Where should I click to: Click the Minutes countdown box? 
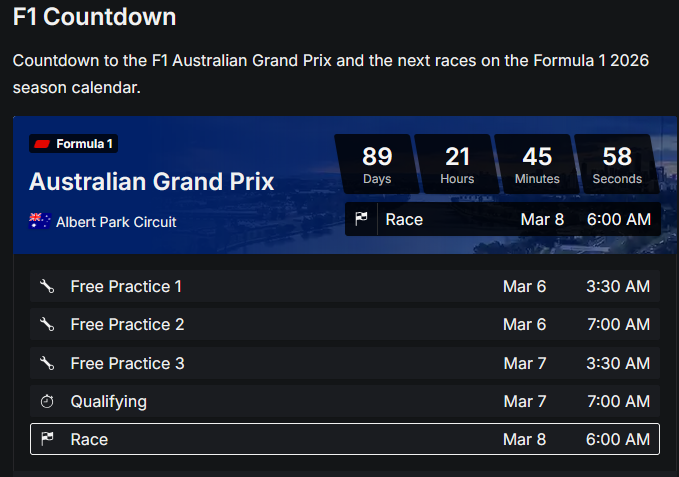pos(537,164)
